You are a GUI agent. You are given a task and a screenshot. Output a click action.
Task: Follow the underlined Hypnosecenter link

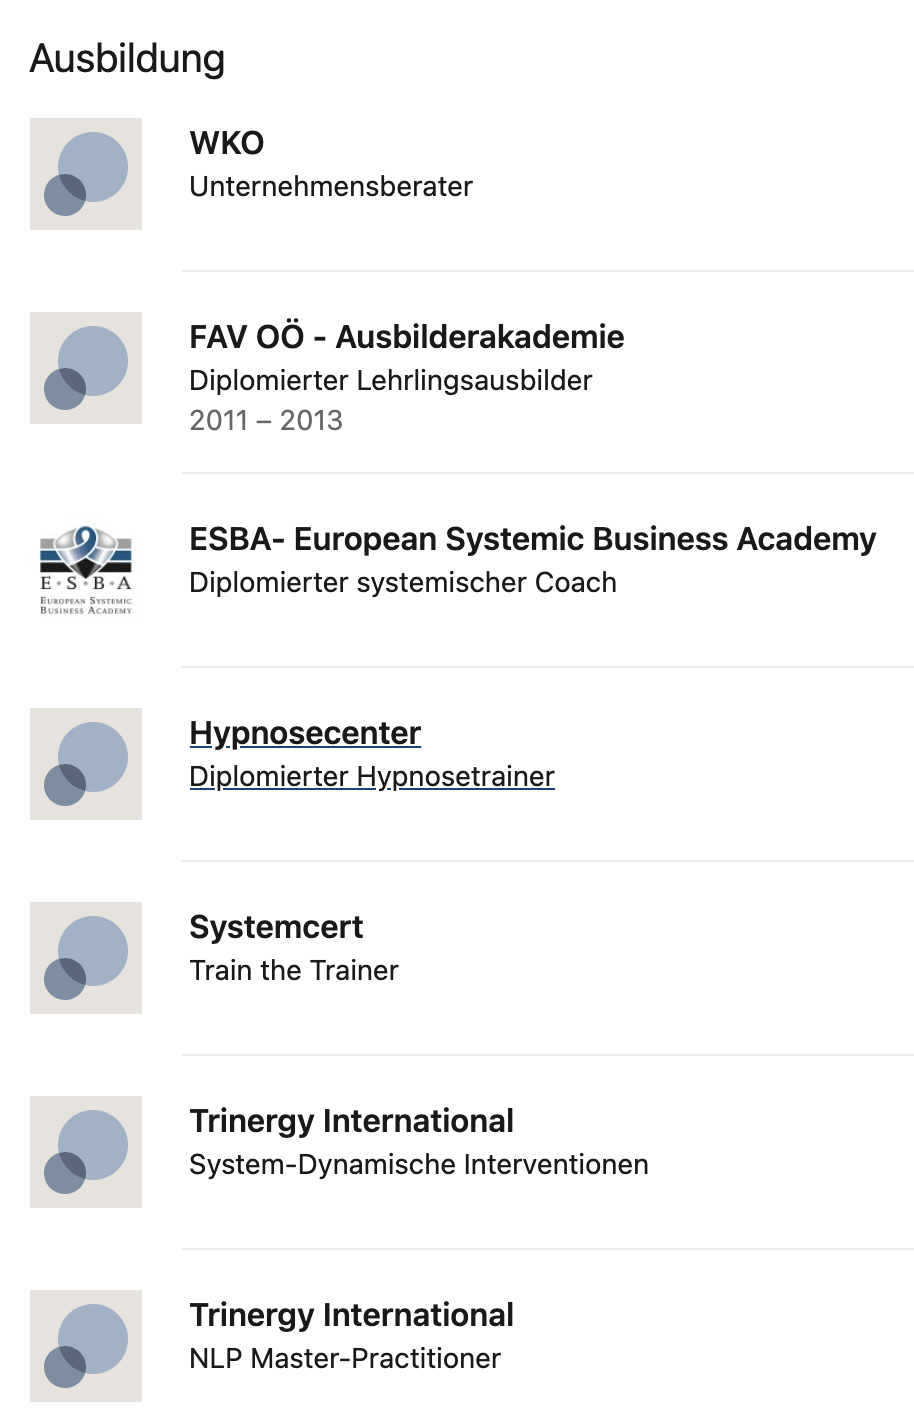click(305, 733)
